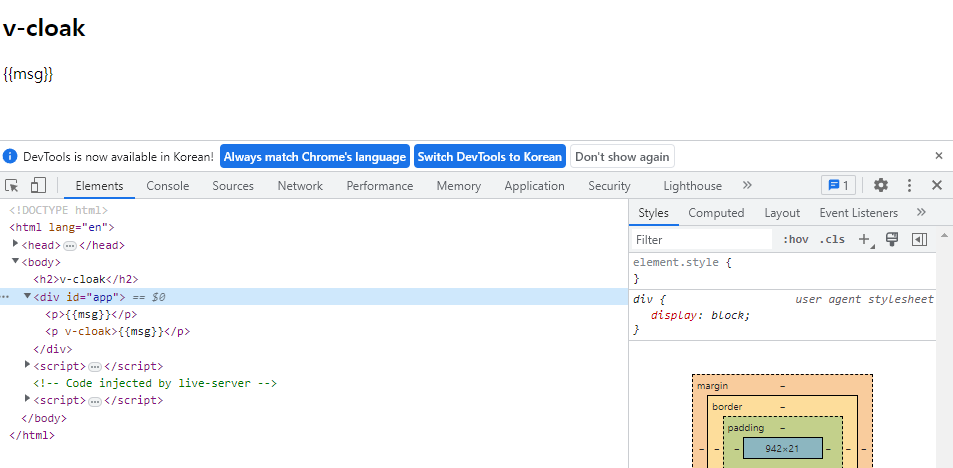Collapse the body element node
Image resolution: width=953 pixels, height=468 pixels.
pyautogui.click(x=16, y=261)
